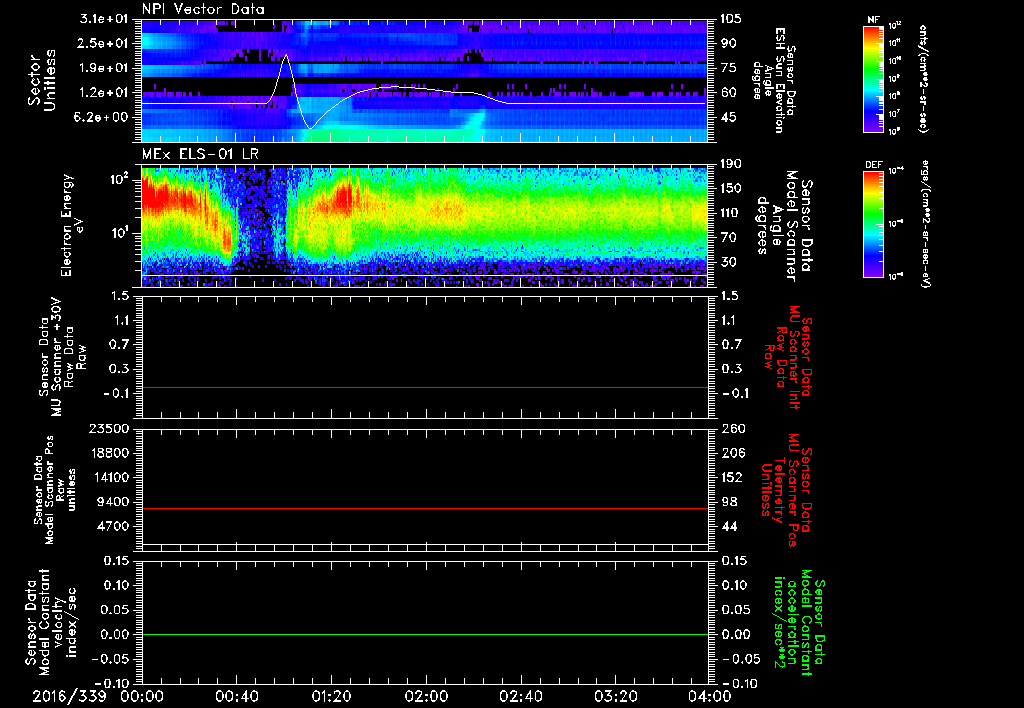
Task: Pick the "1.2e+01" sector tick value
Action: tap(104, 93)
